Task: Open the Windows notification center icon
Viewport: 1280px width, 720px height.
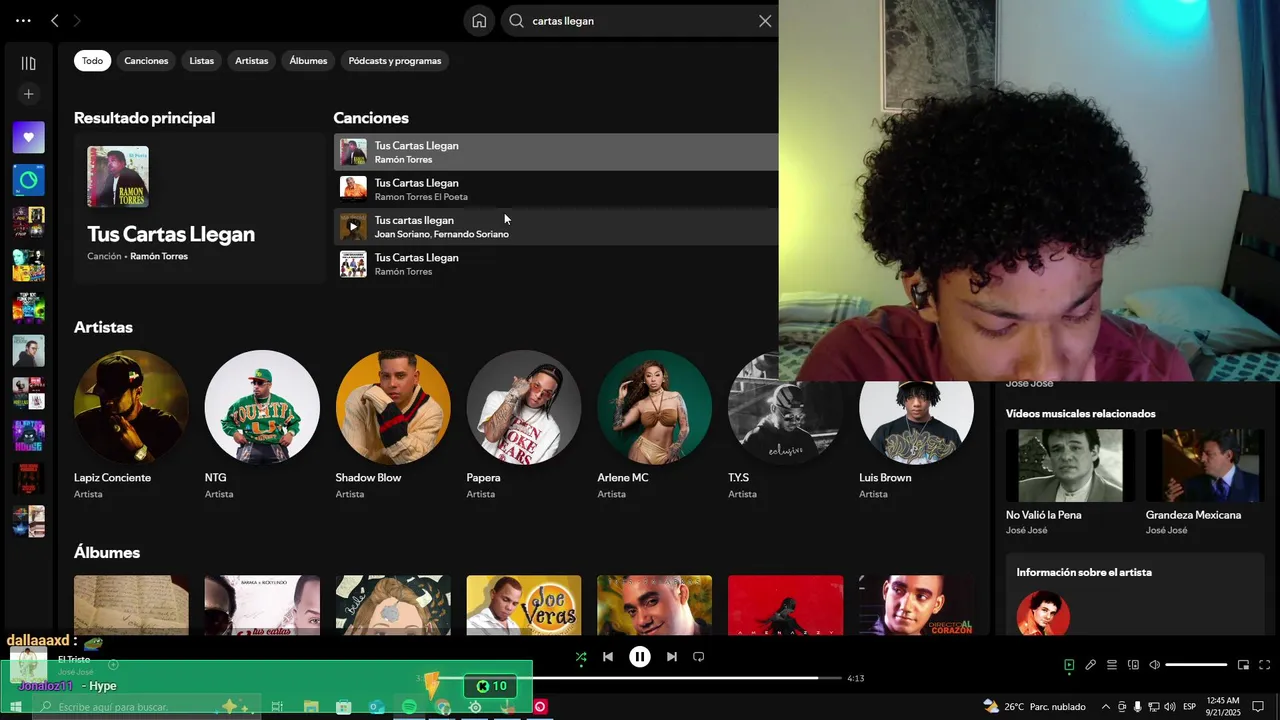Action: (1259, 707)
